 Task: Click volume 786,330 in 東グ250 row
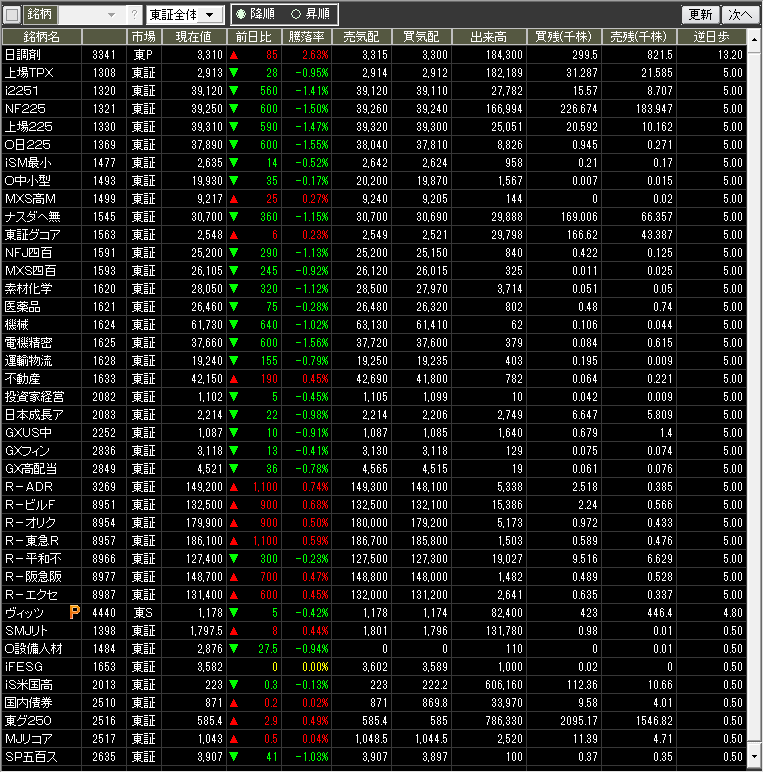(x=489, y=721)
